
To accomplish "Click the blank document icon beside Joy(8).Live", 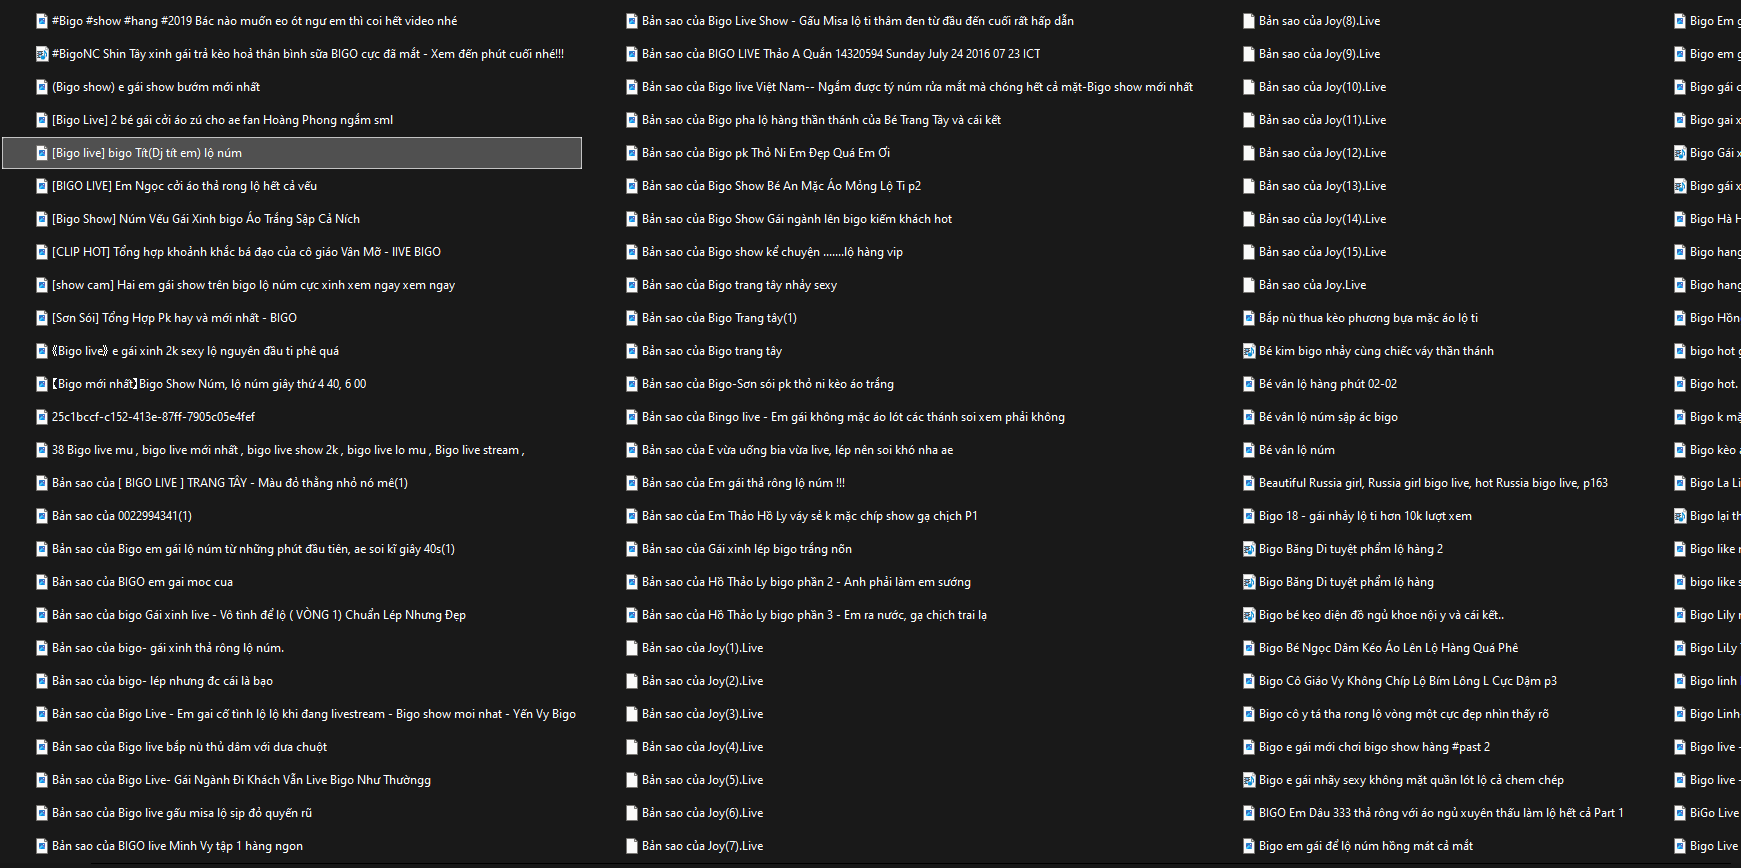I will coord(1249,21).
